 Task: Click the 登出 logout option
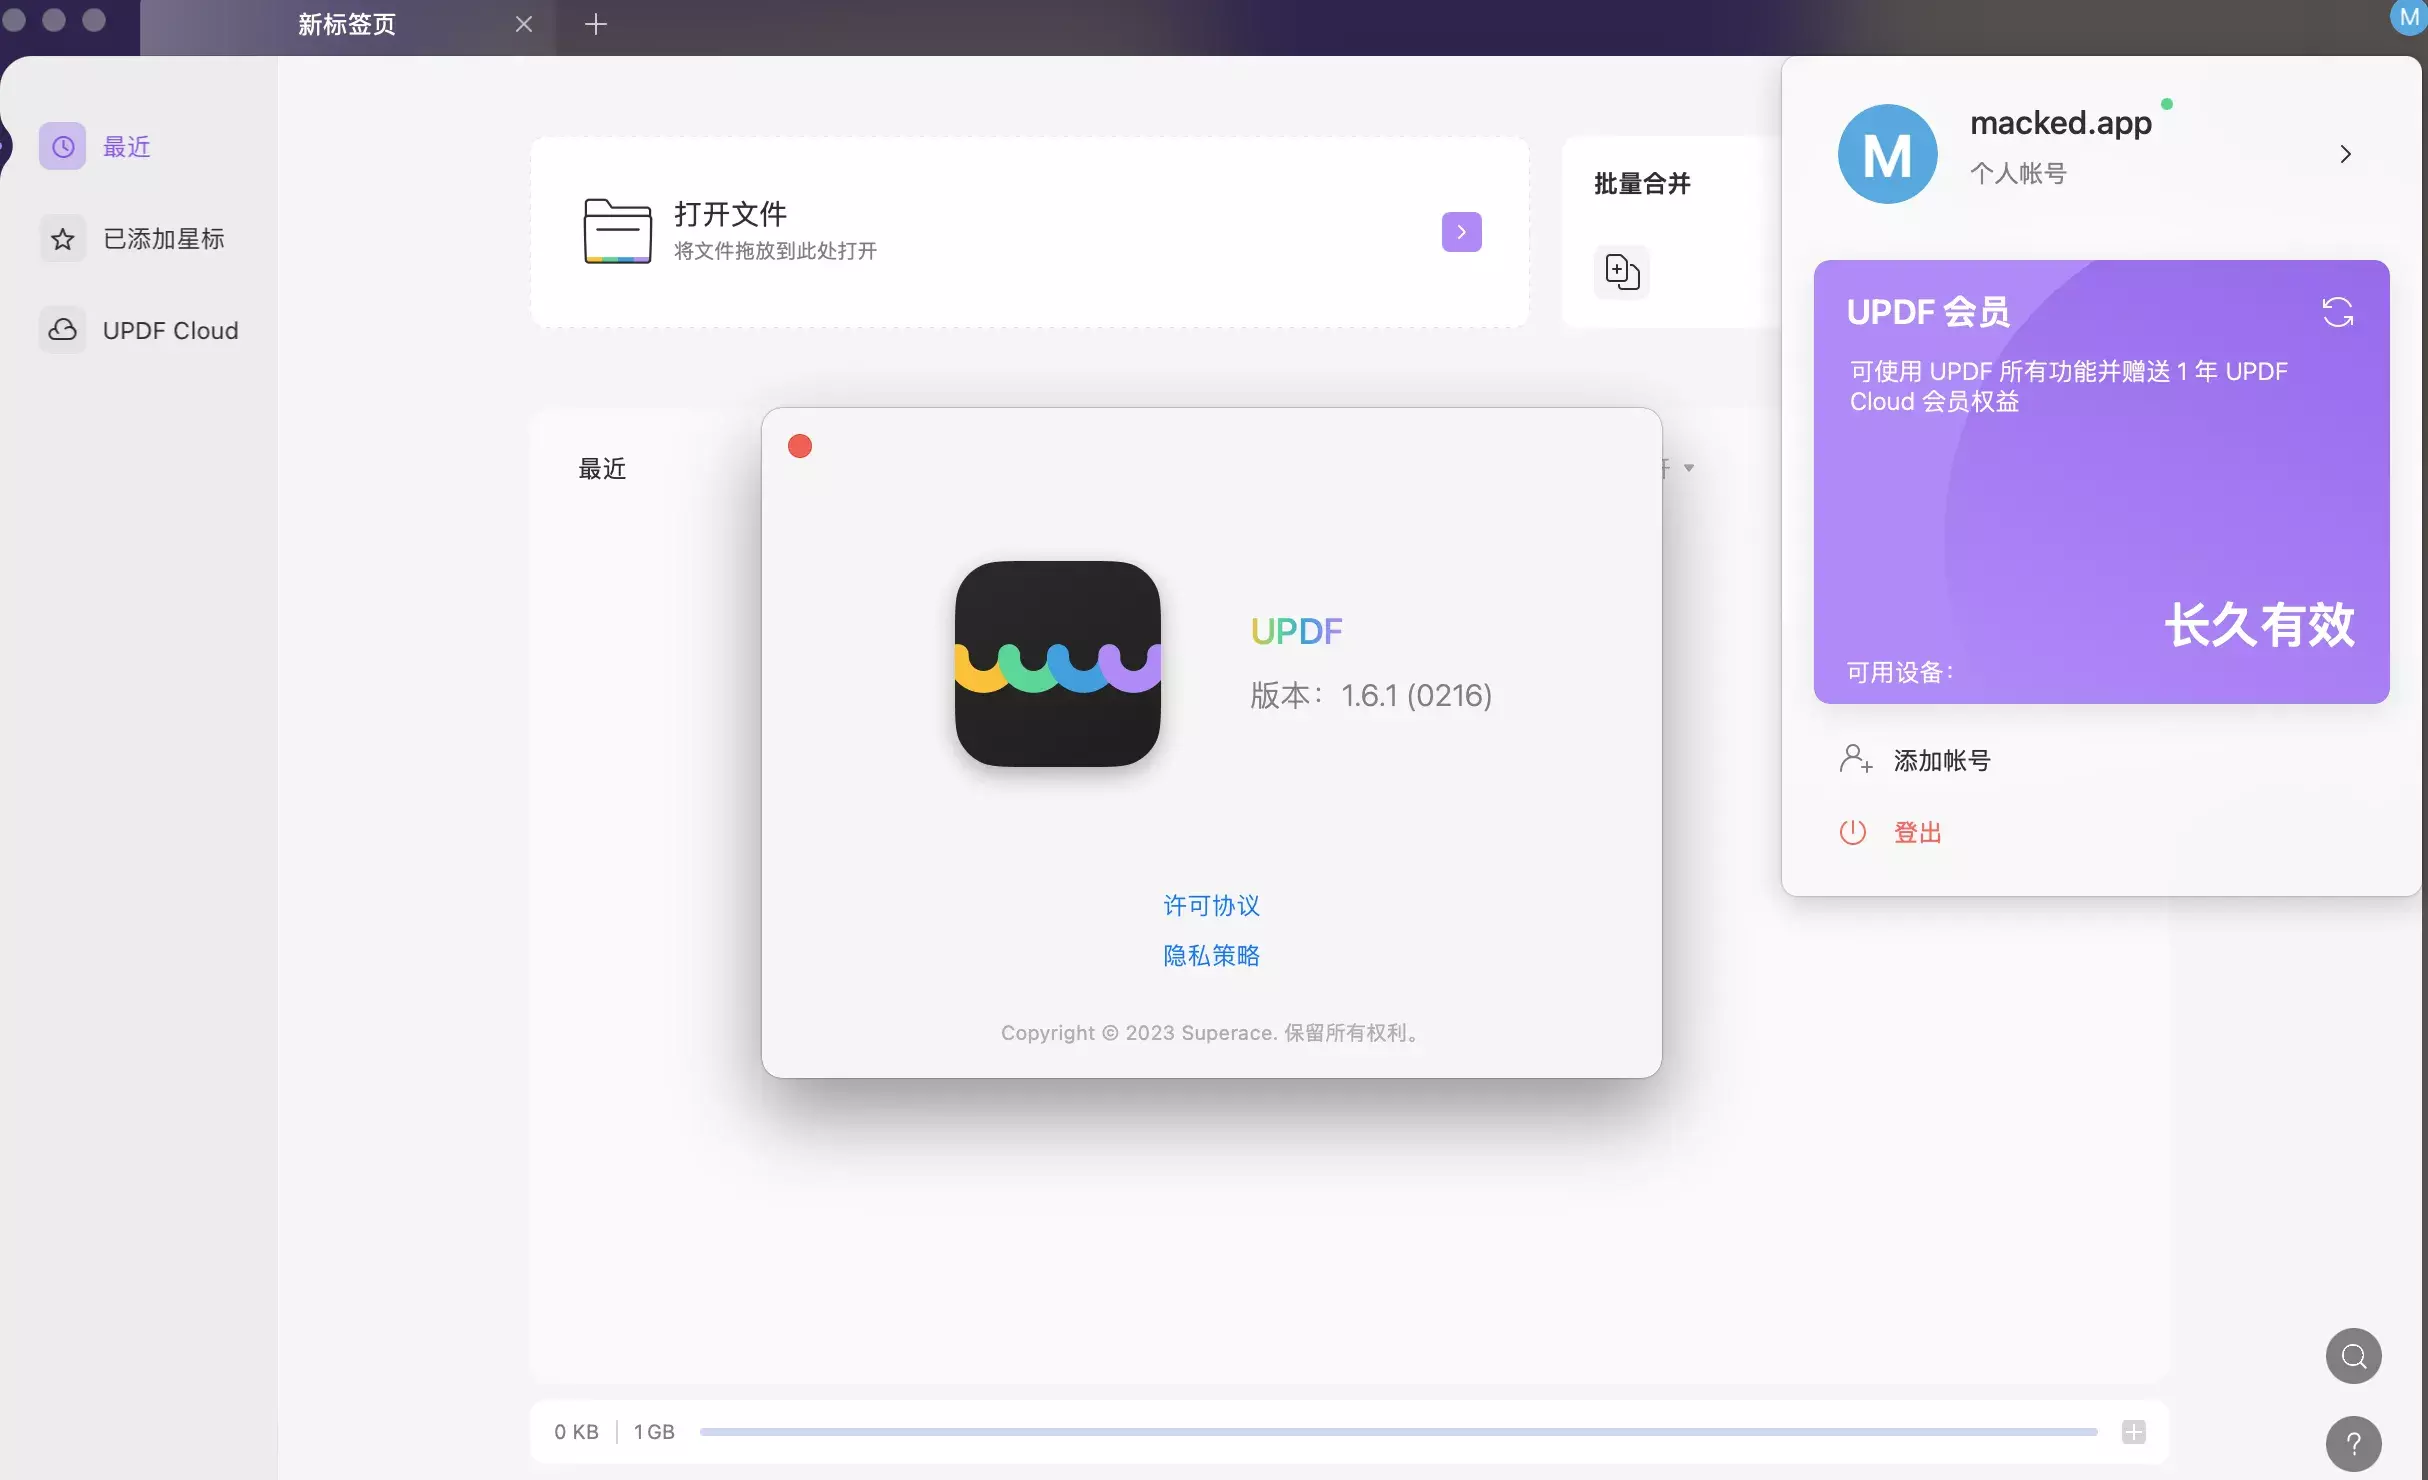tap(1916, 832)
